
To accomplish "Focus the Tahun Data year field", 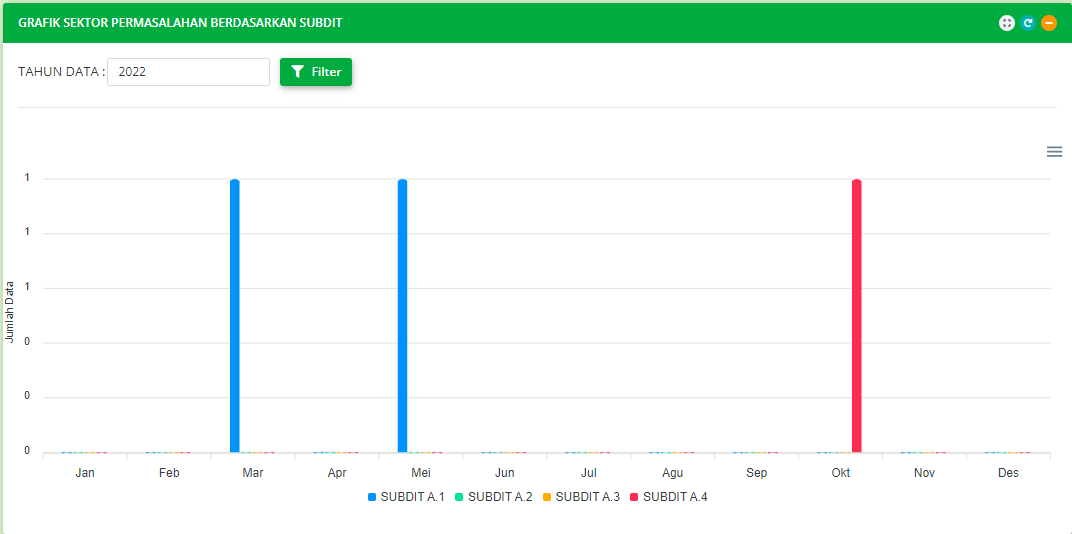I will (188, 72).
